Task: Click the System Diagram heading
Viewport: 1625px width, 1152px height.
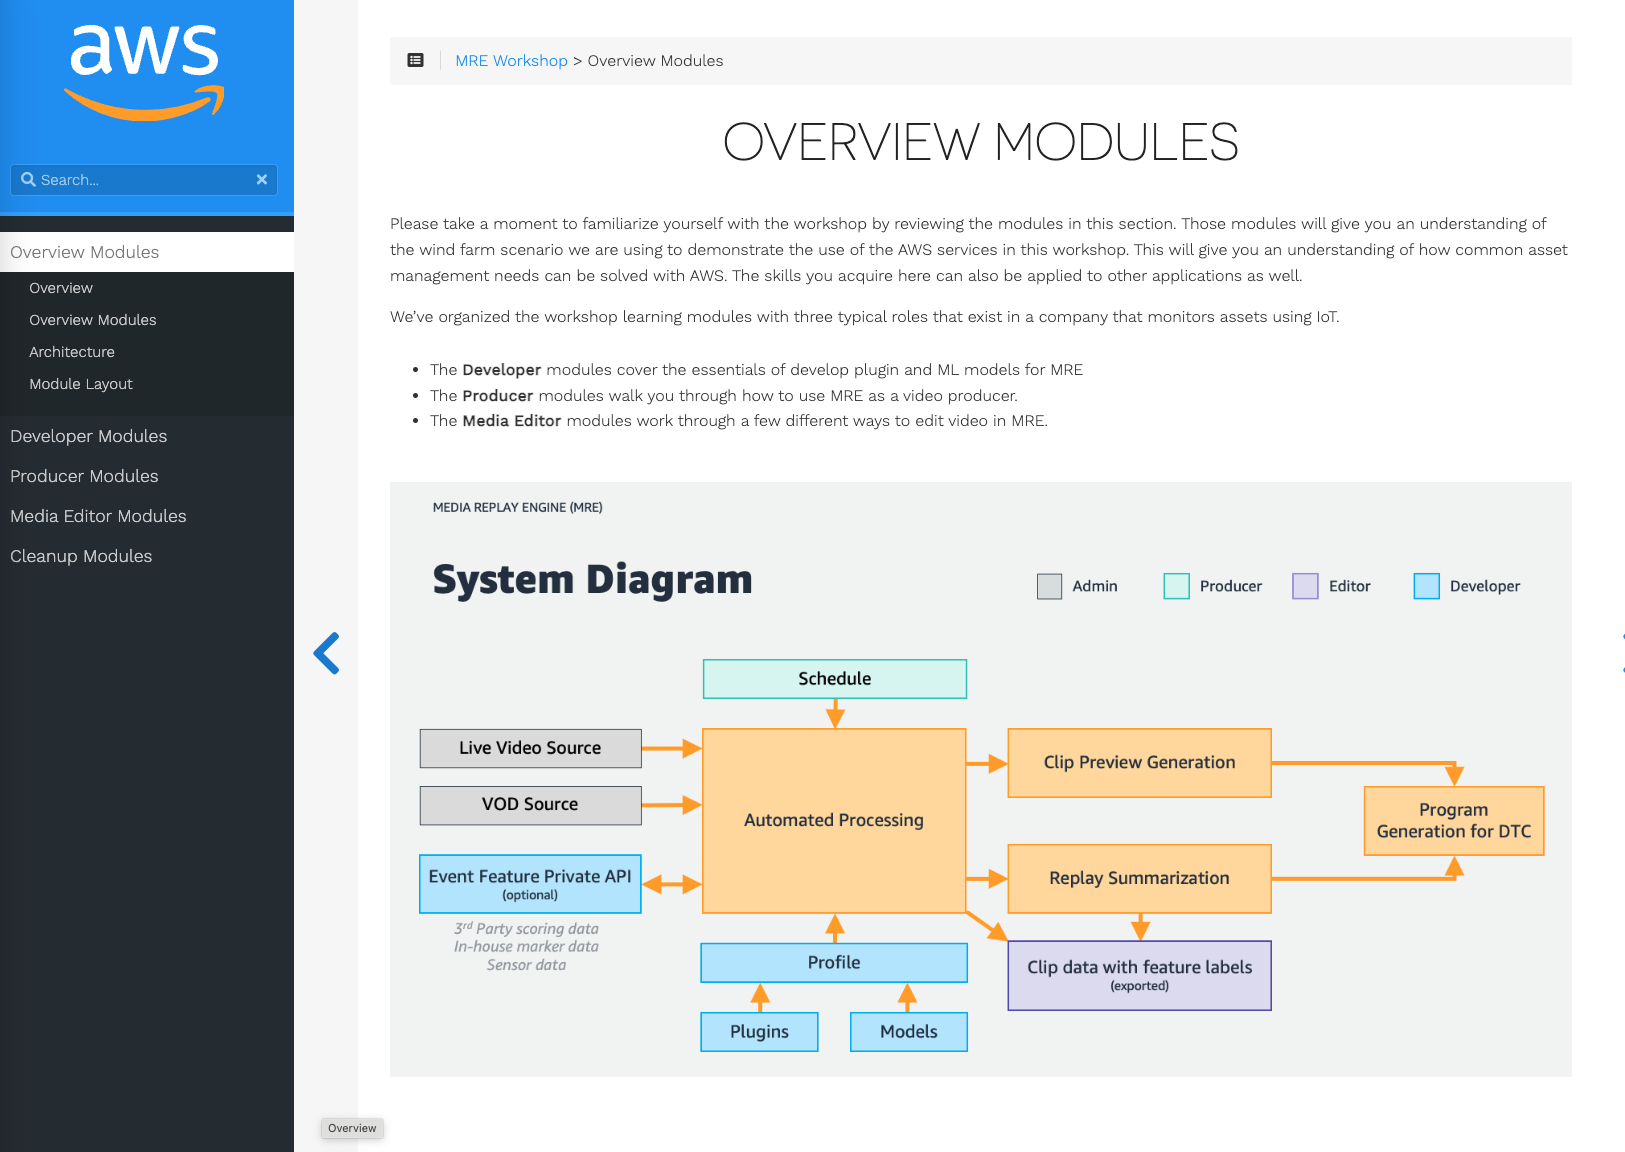Action: pos(592,580)
